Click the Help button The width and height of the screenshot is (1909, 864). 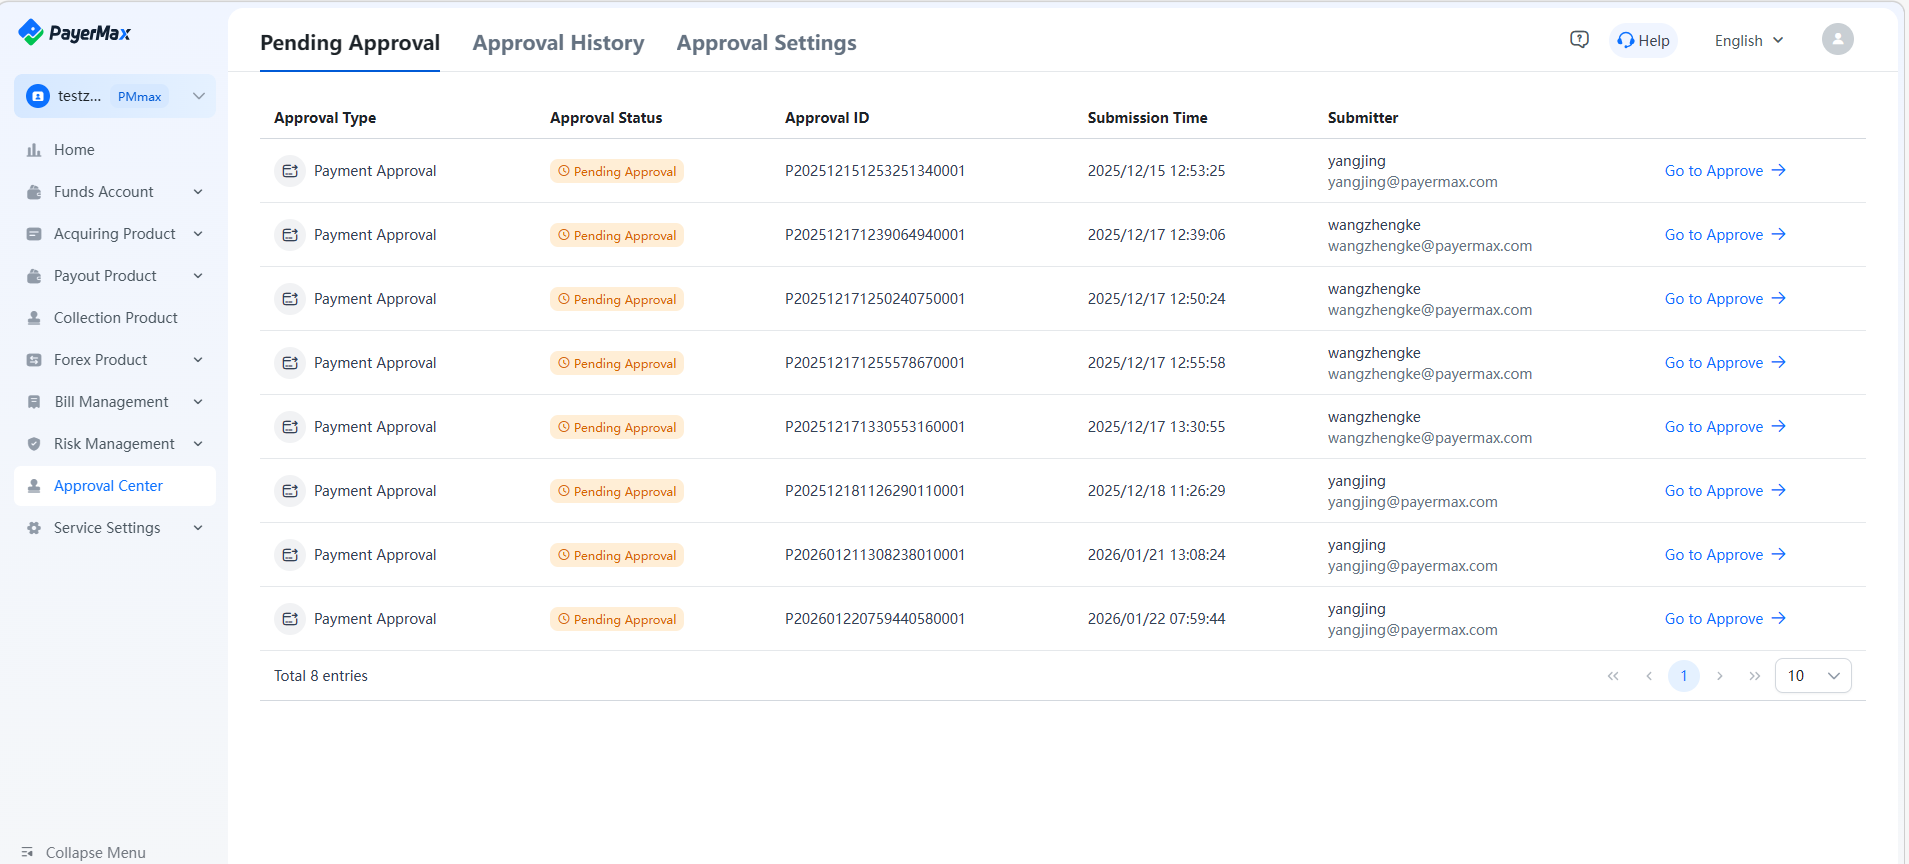[1643, 41]
